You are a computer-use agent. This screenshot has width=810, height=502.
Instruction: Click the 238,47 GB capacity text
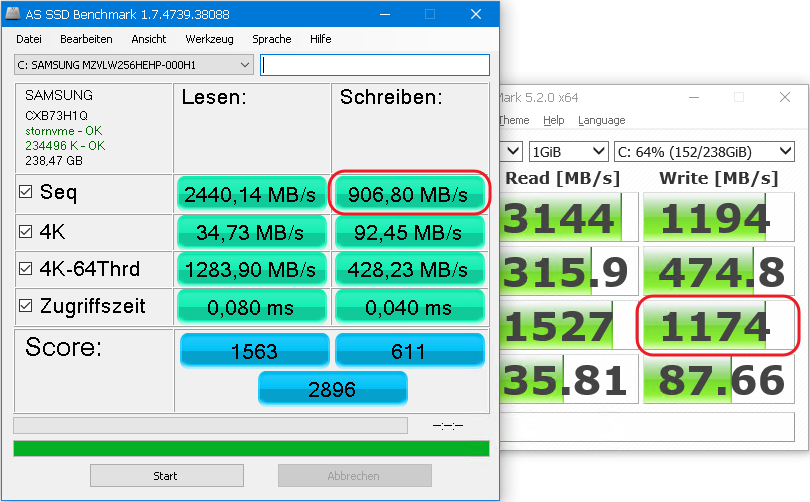point(54,161)
